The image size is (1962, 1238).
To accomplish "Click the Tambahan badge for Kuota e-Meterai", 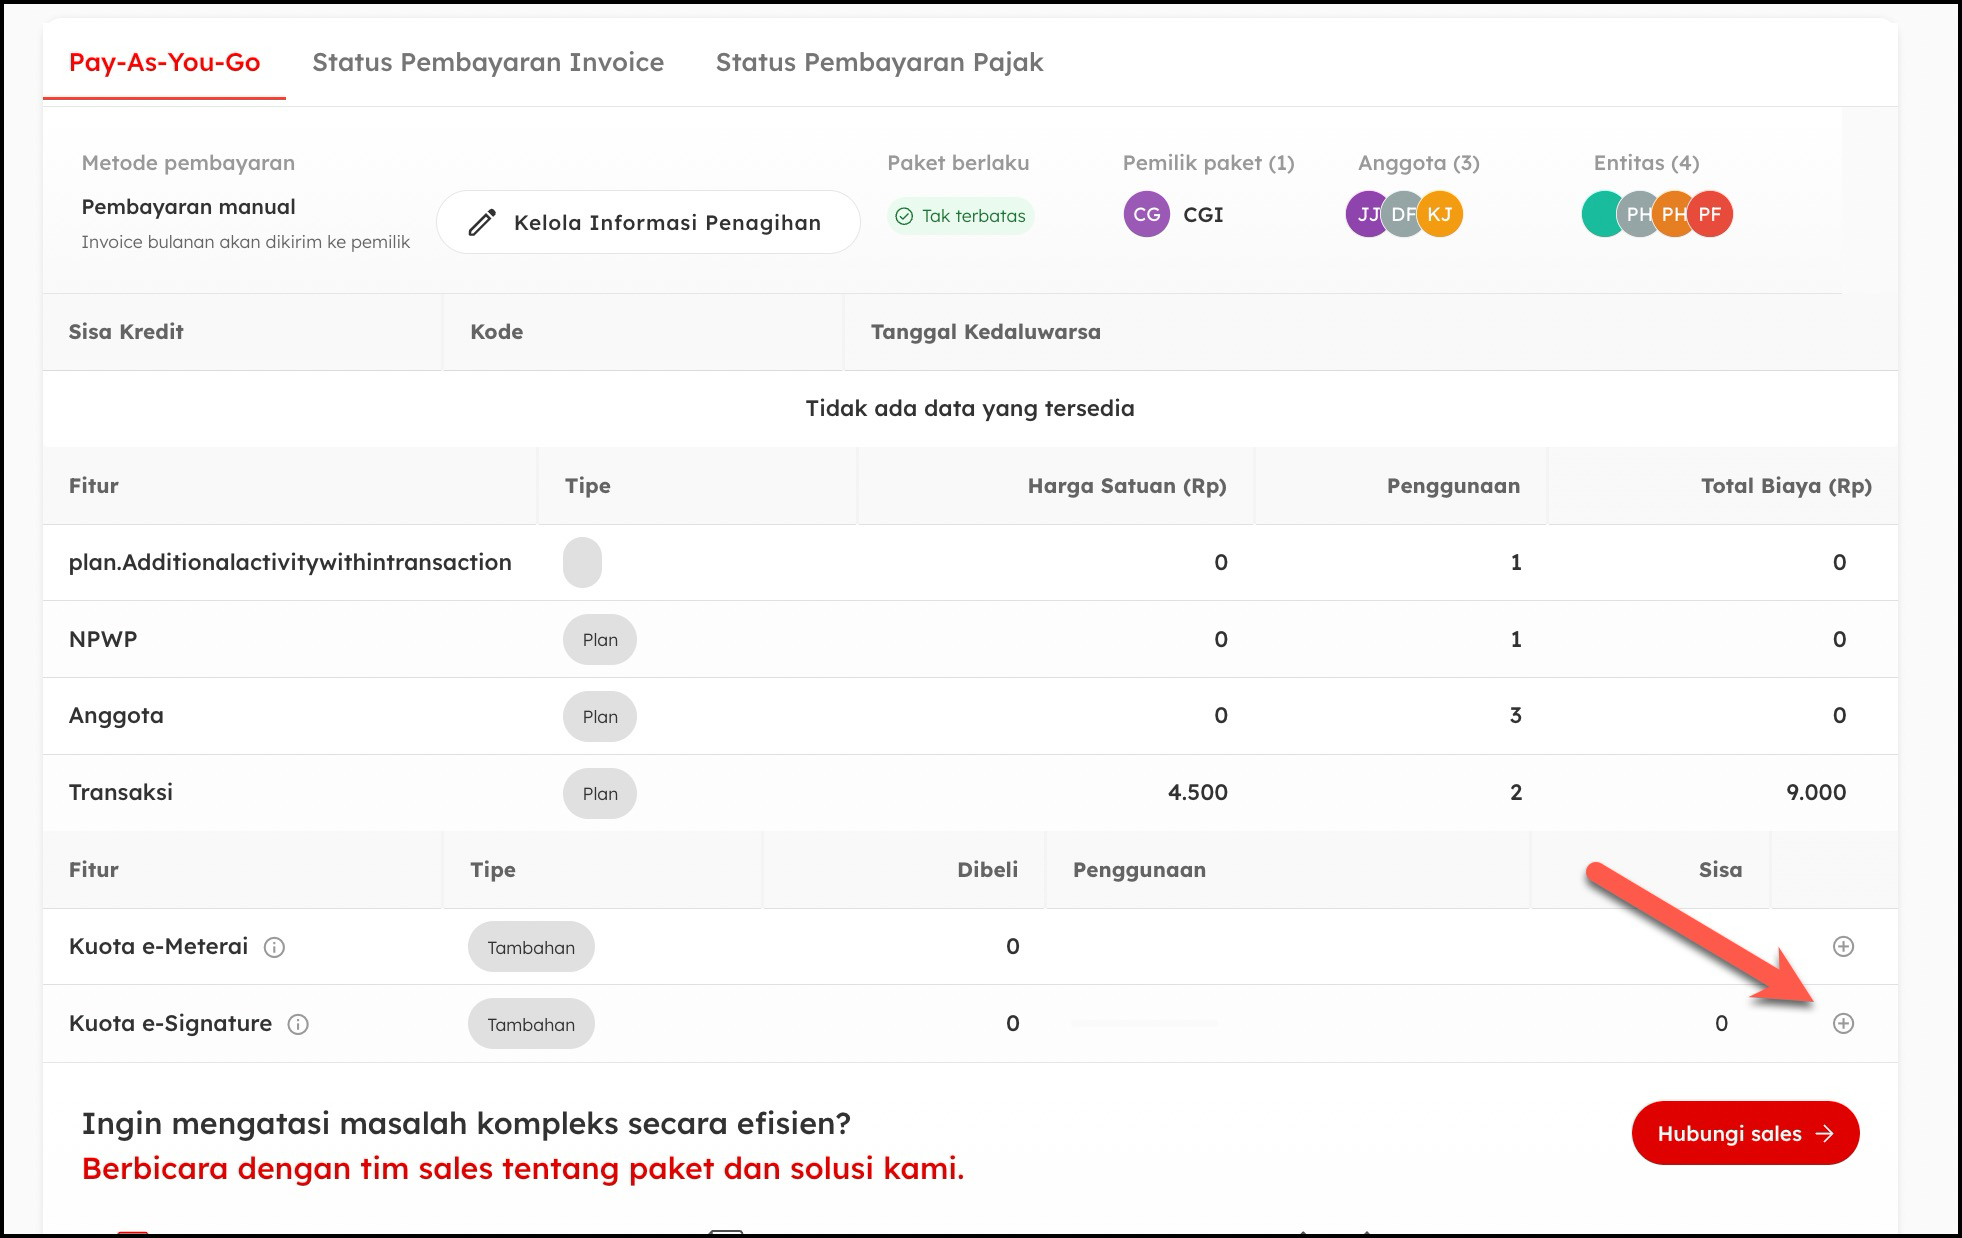I will (531, 947).
